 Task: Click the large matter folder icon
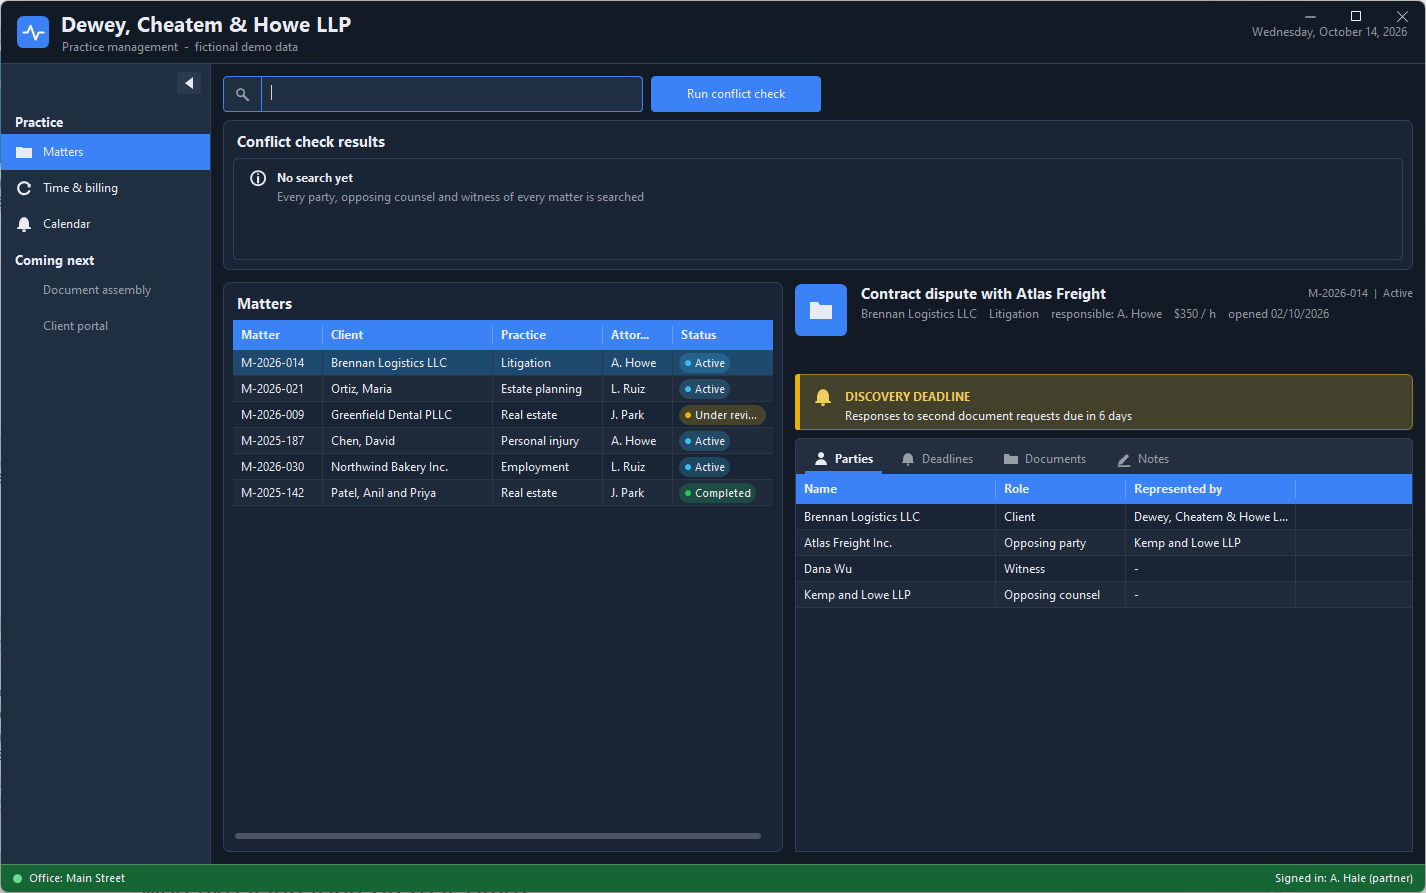821,310
